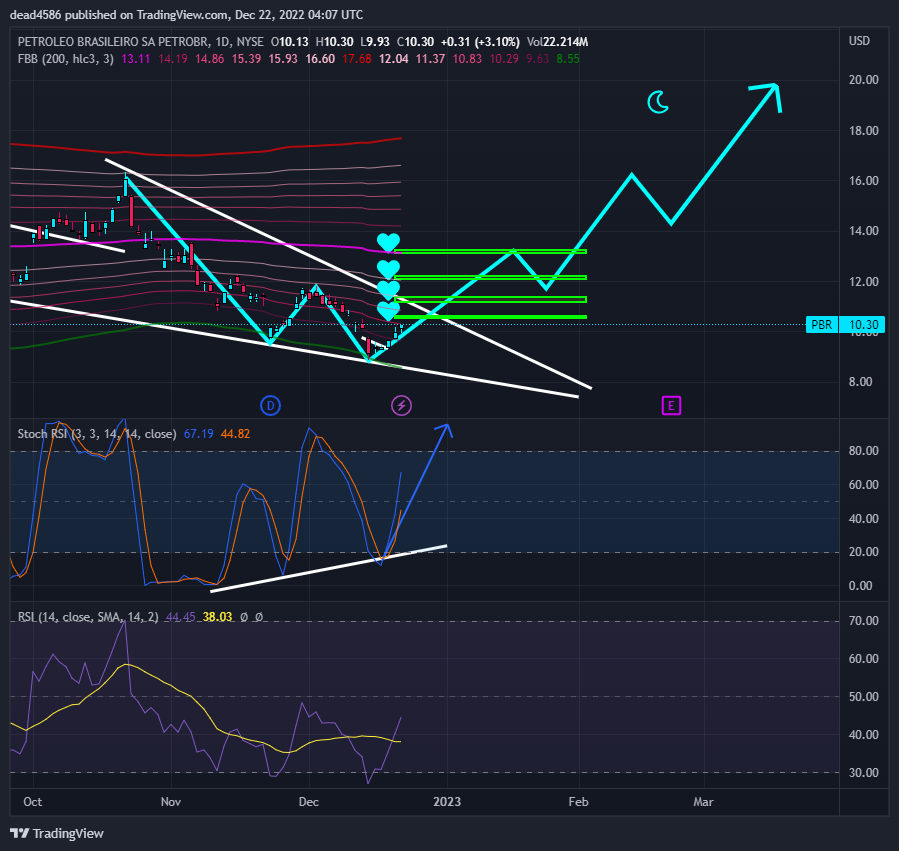Click the green FBB value 8.55
The width and height of the screenshot is (899, 851).
[x=568, y=58]
